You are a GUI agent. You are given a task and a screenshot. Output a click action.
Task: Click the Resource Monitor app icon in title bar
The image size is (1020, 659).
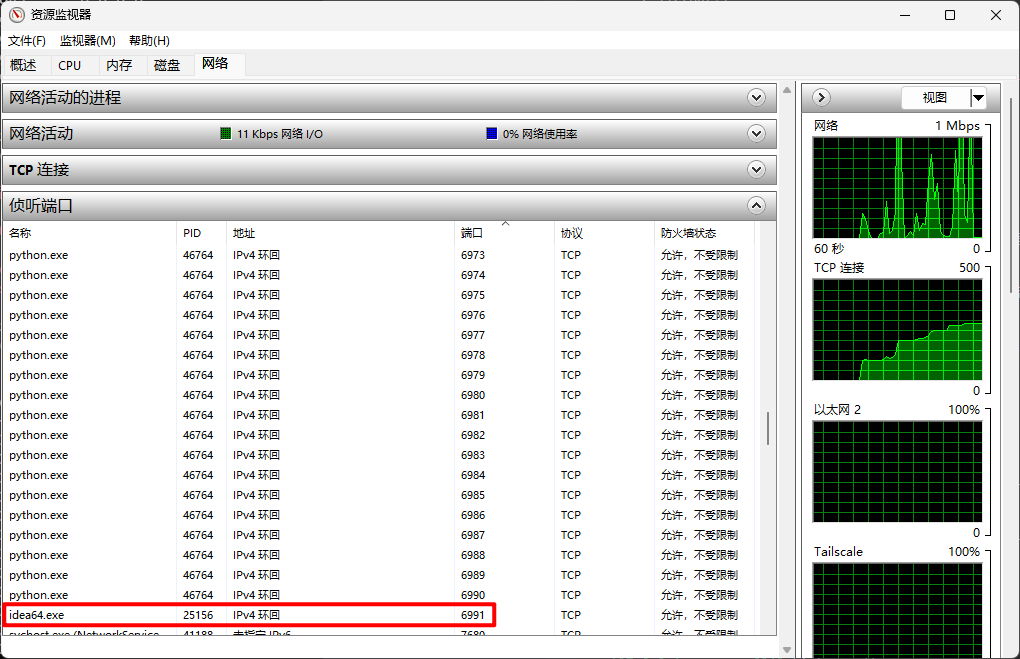(16, 15)
